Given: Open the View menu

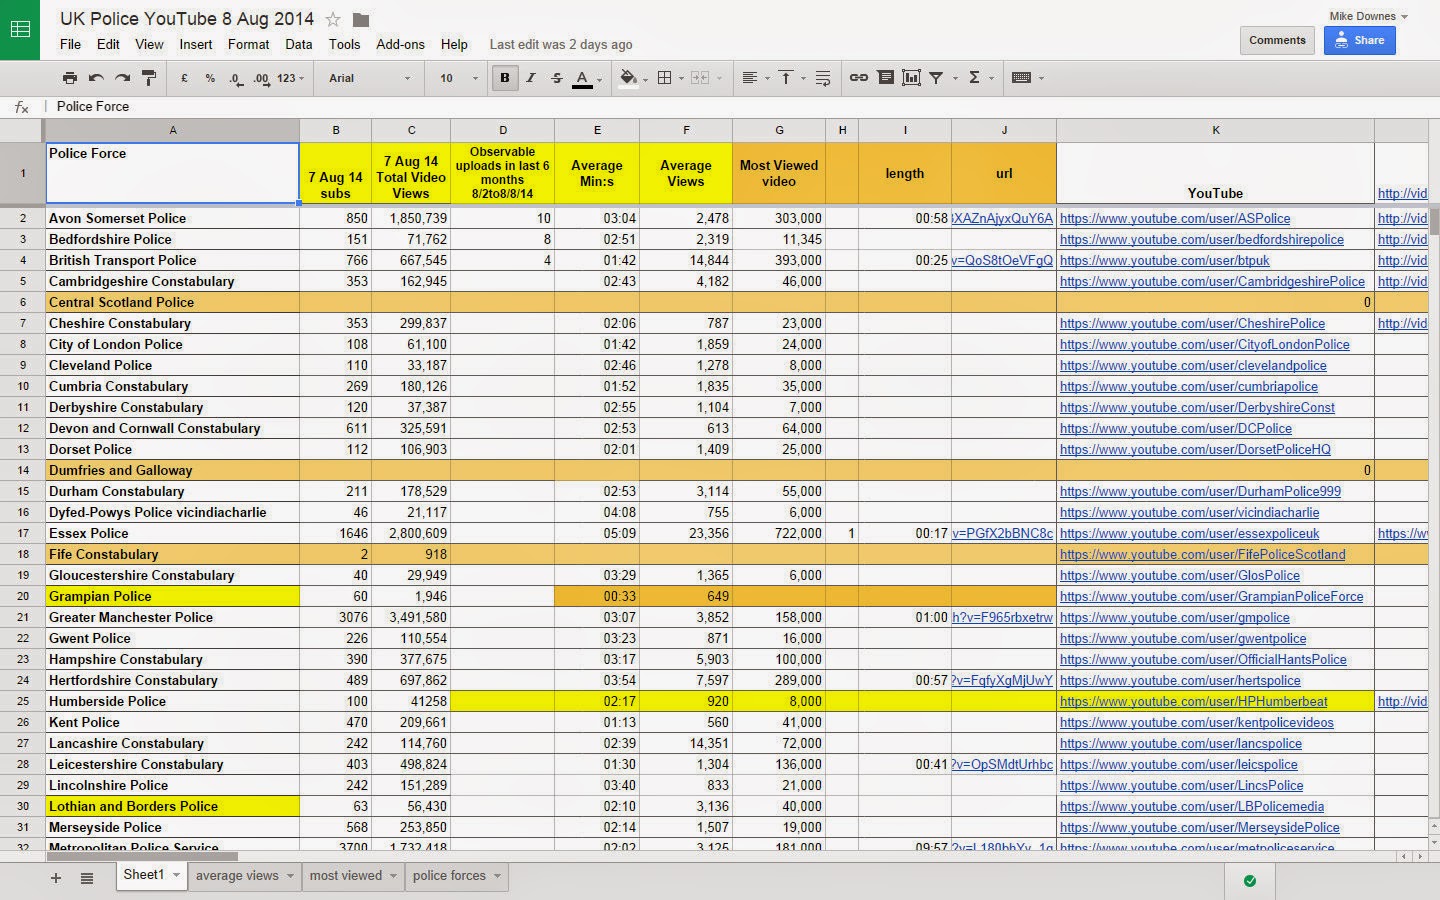Looking at the screenshot, I should click(149, 44).
